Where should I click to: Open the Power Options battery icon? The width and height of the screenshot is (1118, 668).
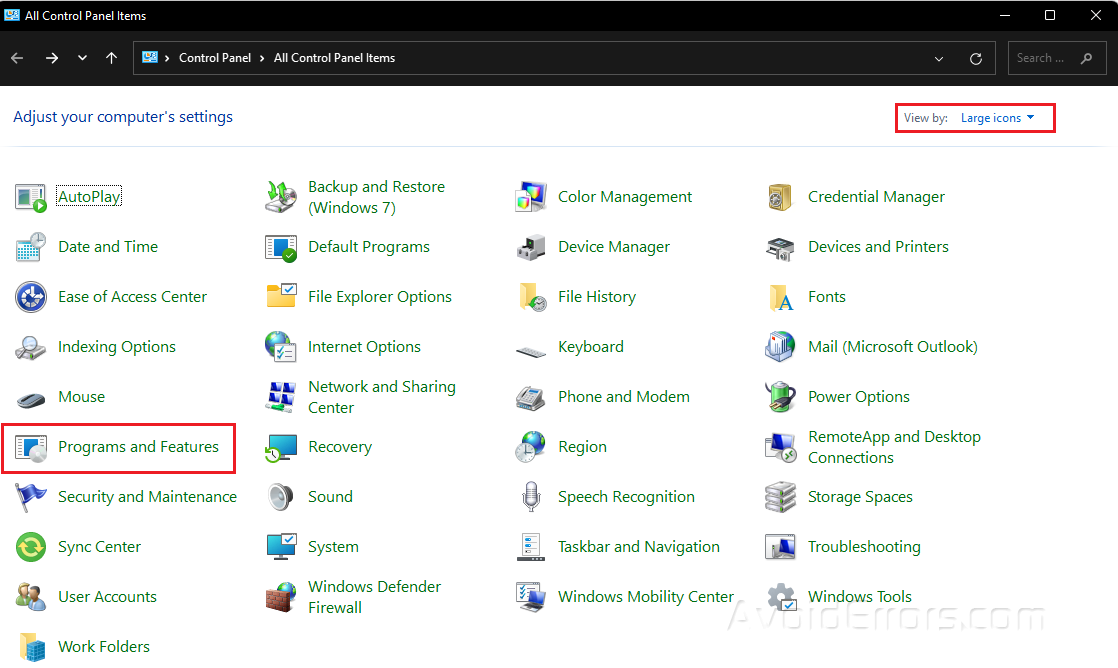(780, 397)
